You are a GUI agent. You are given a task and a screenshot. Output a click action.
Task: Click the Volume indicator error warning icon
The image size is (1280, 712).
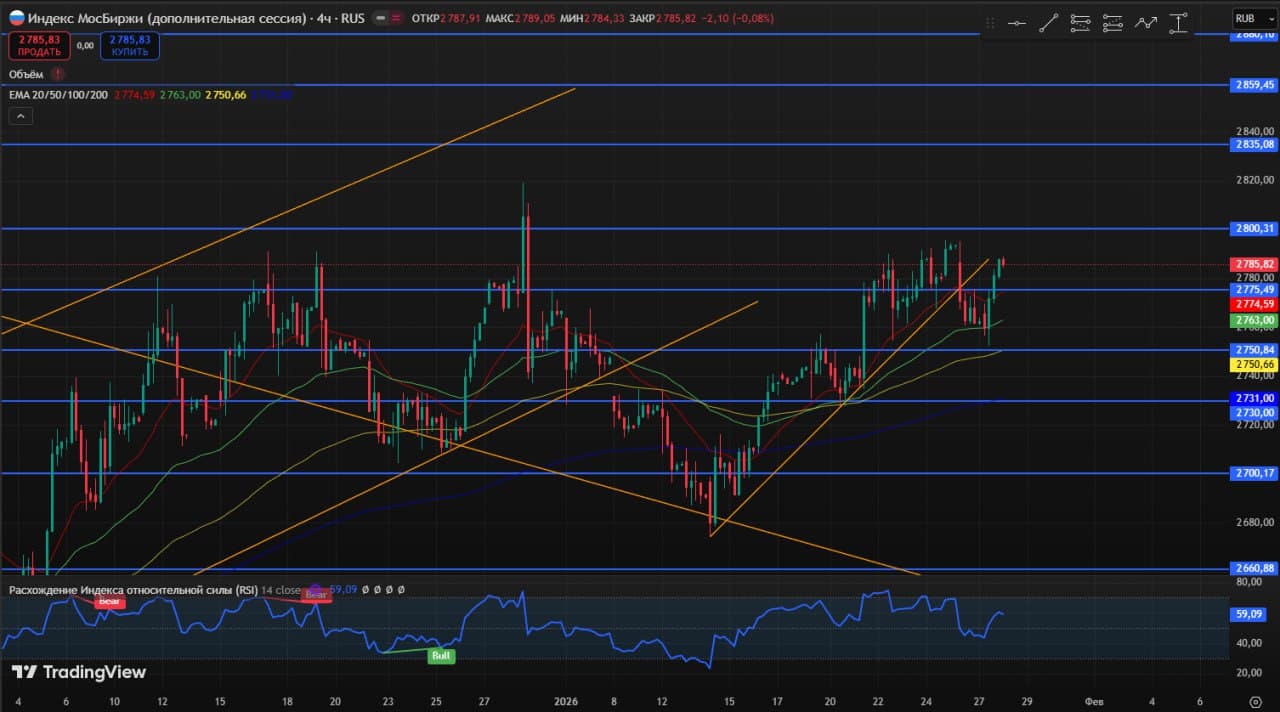pyautogui.click(x=58, y=74)
